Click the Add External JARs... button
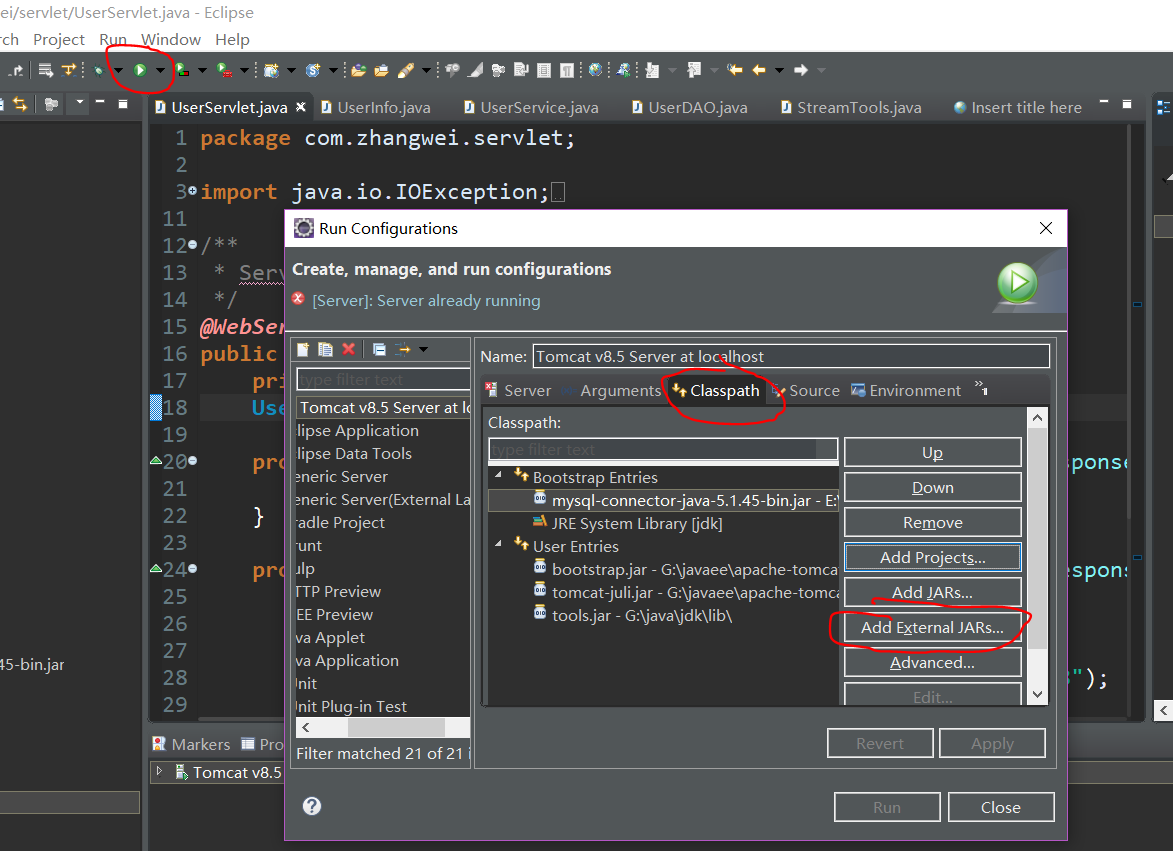Viewport: 1173px width, 851px height. tap(932, 627)
